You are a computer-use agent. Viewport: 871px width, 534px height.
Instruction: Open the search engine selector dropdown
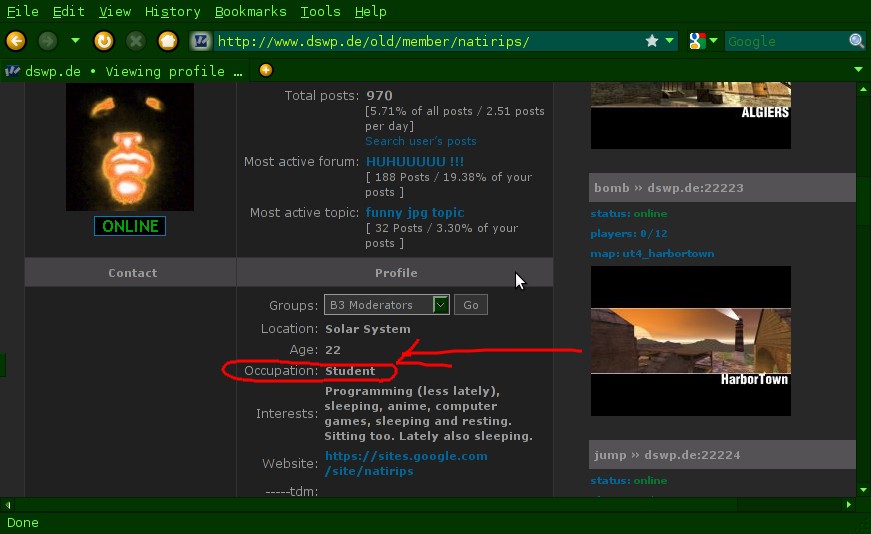(x=704, y=41)
